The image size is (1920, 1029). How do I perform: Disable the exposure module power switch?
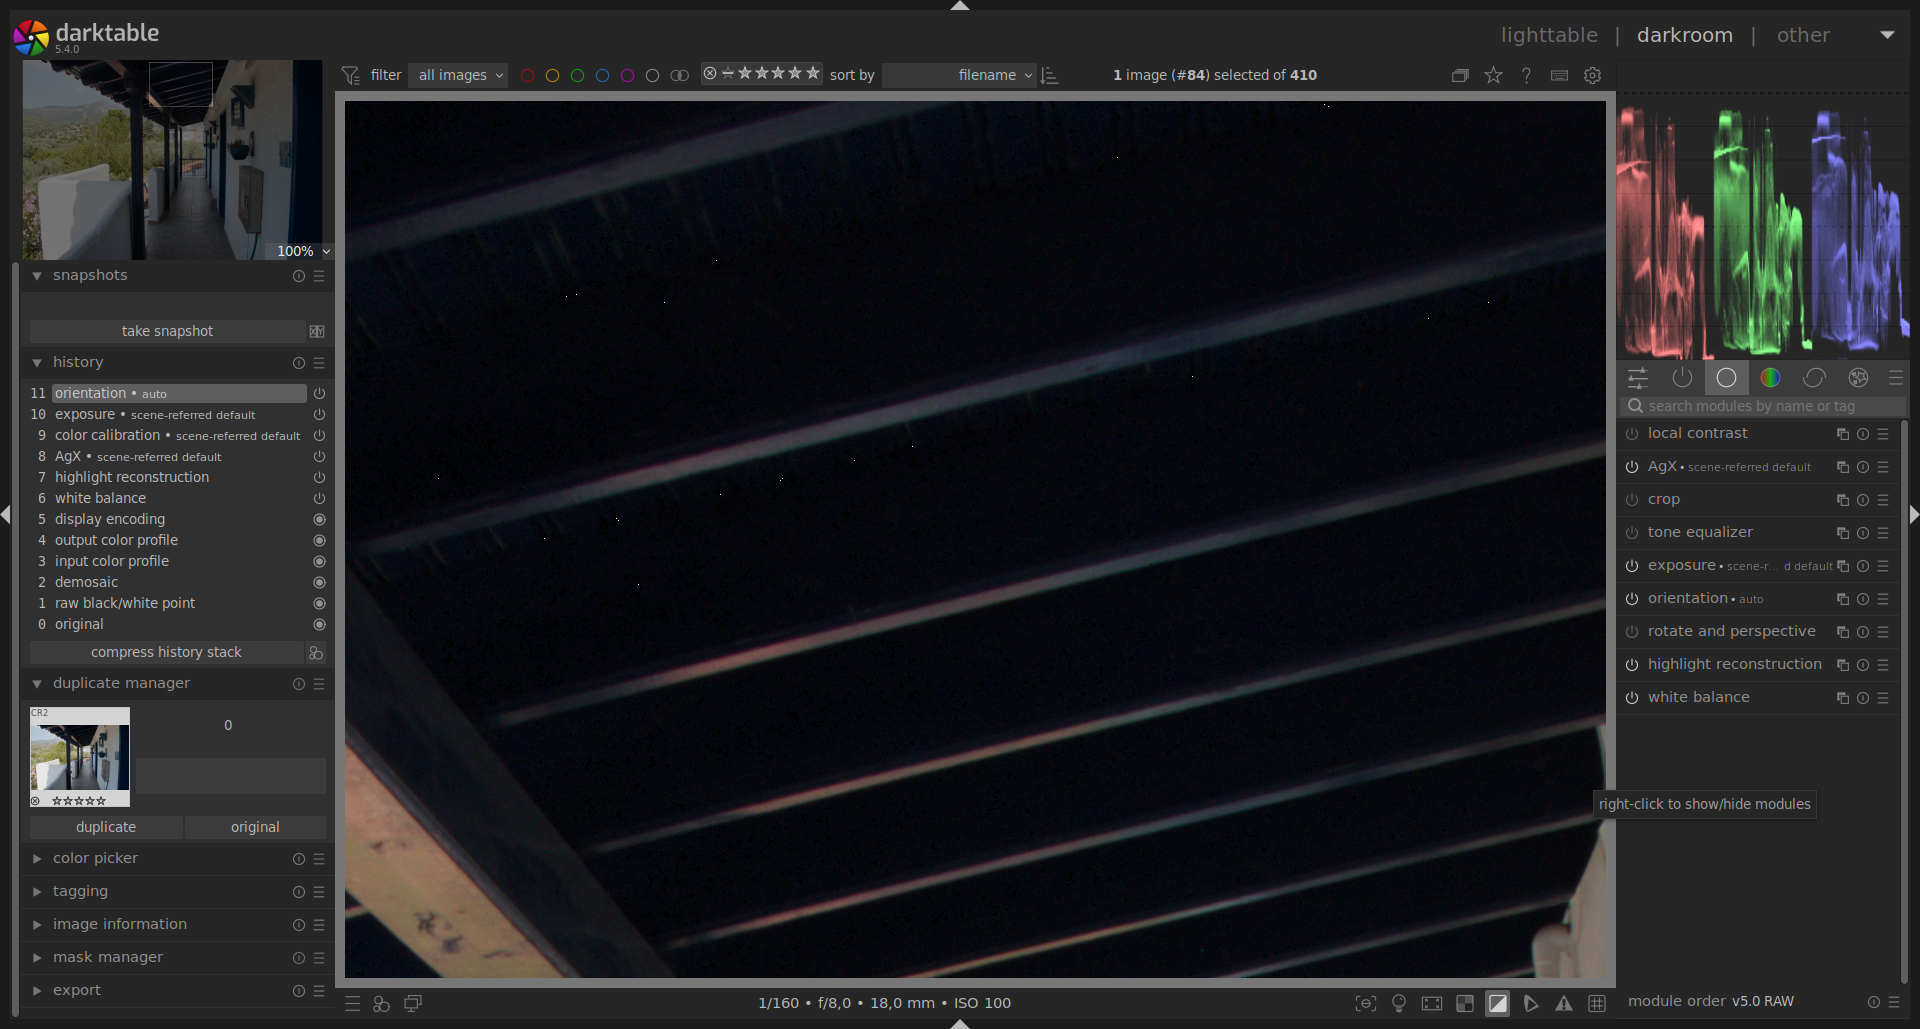click(x=1632, y=566)
